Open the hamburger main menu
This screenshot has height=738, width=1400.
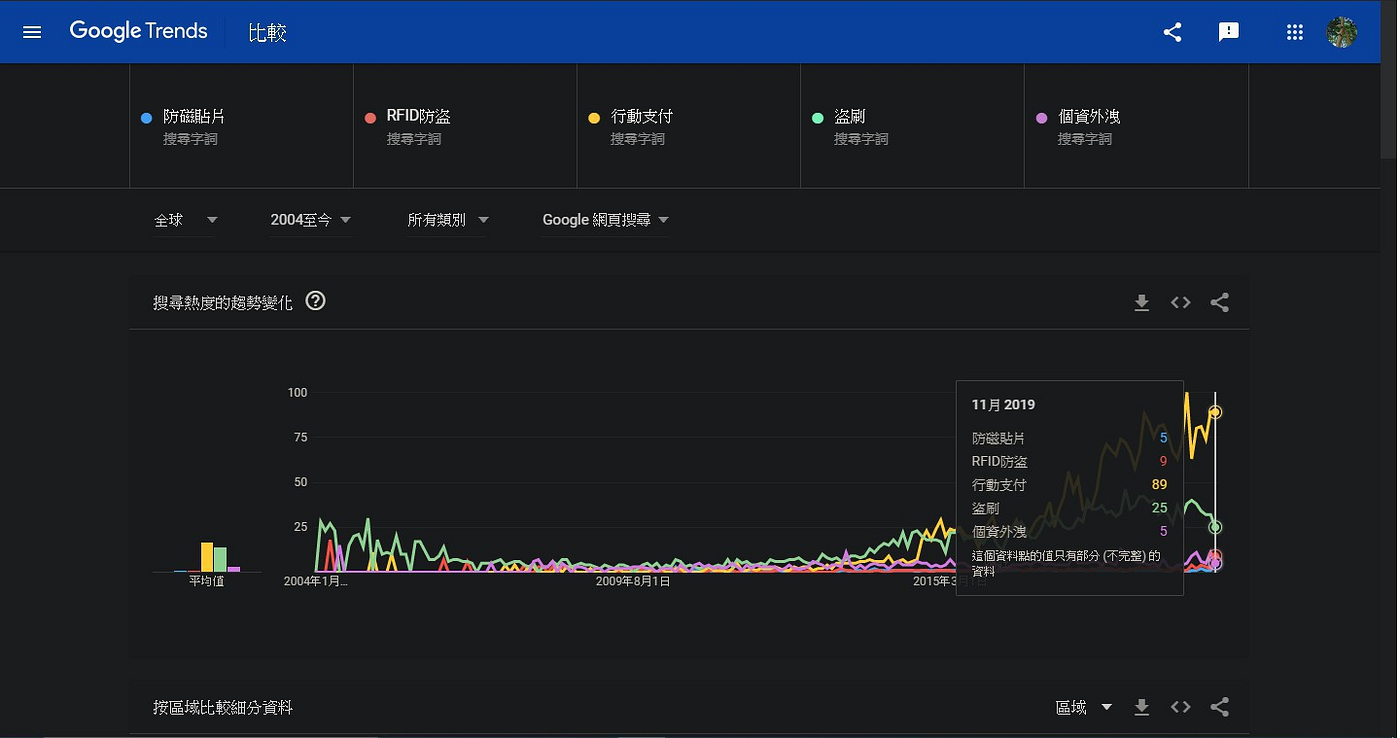pos(32,32)
